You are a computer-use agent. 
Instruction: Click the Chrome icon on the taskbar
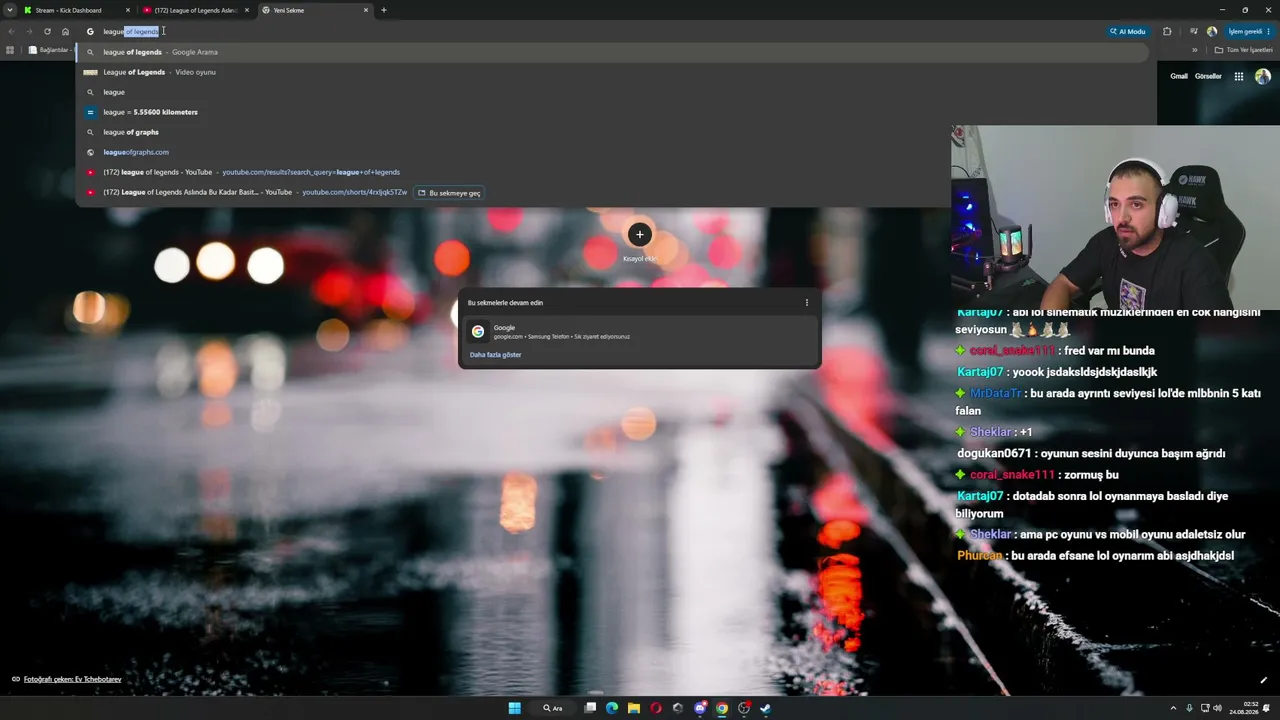tap(722, 708)
